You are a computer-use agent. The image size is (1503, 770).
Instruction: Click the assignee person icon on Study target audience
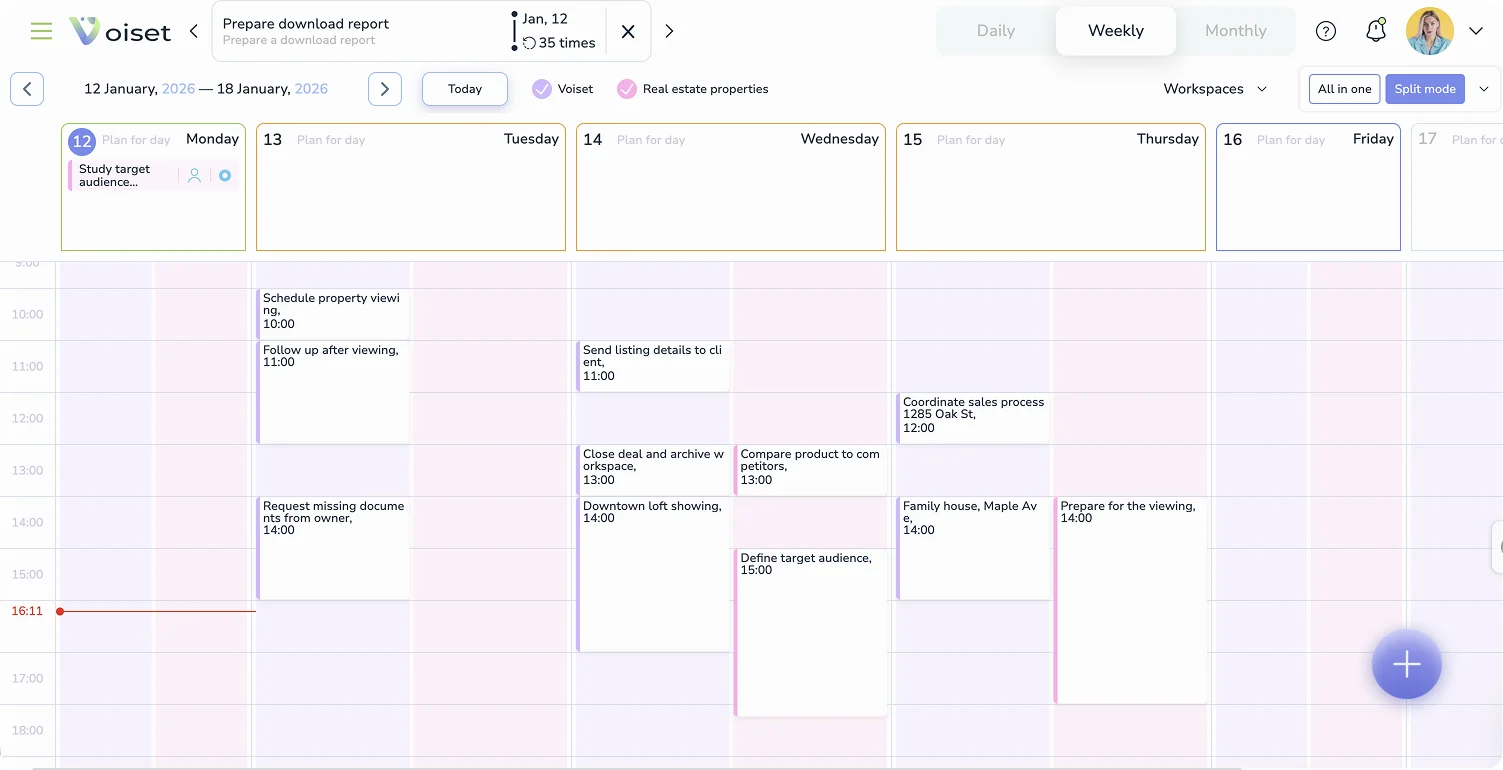[195, 175]
